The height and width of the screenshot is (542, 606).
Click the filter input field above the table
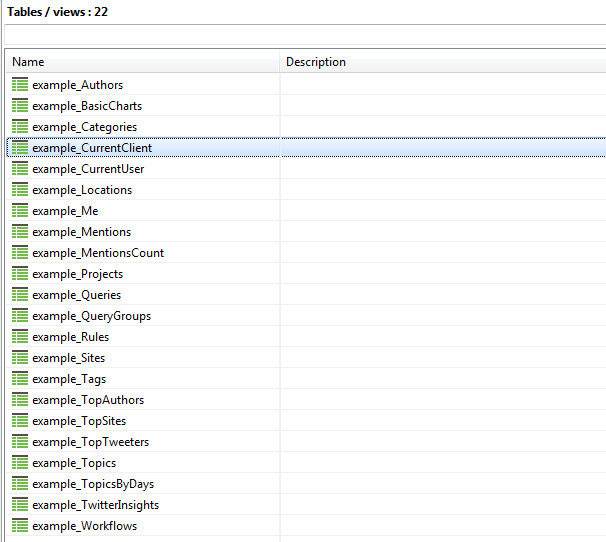point(303,35)
